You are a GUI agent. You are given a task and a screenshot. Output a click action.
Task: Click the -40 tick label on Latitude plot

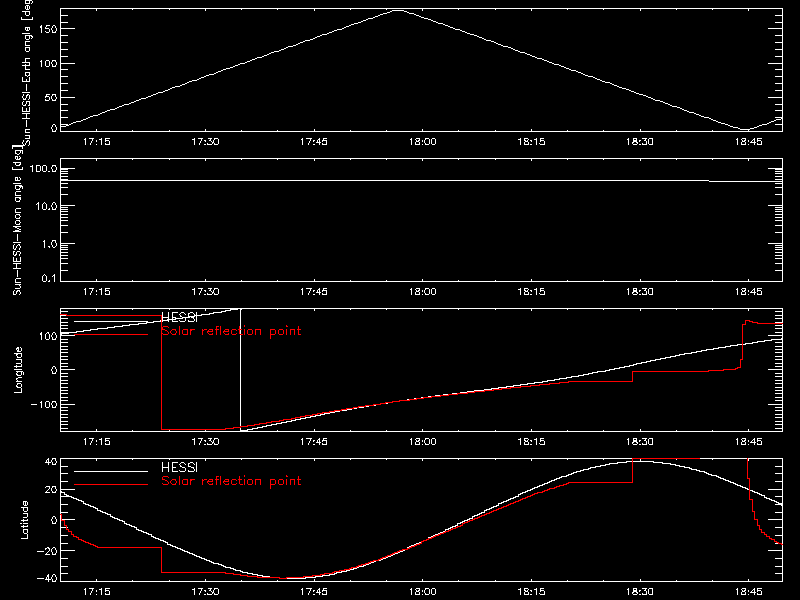[47, 579]
